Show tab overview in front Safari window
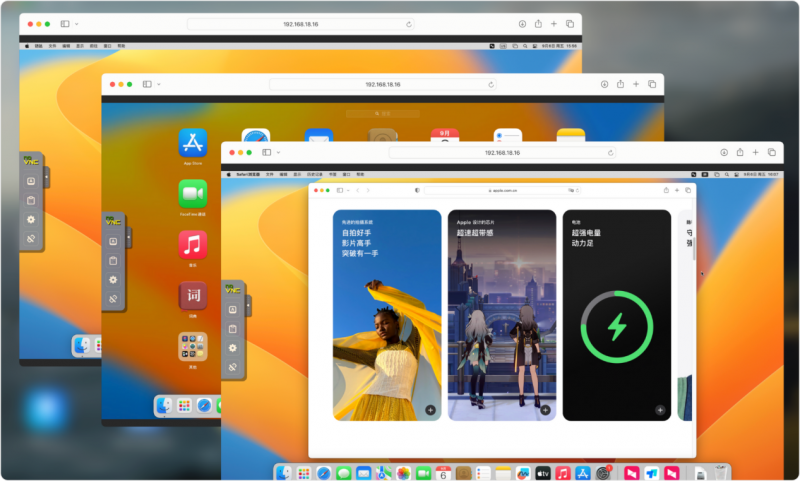This screenshot has width=800, height=481. point(771,153)
